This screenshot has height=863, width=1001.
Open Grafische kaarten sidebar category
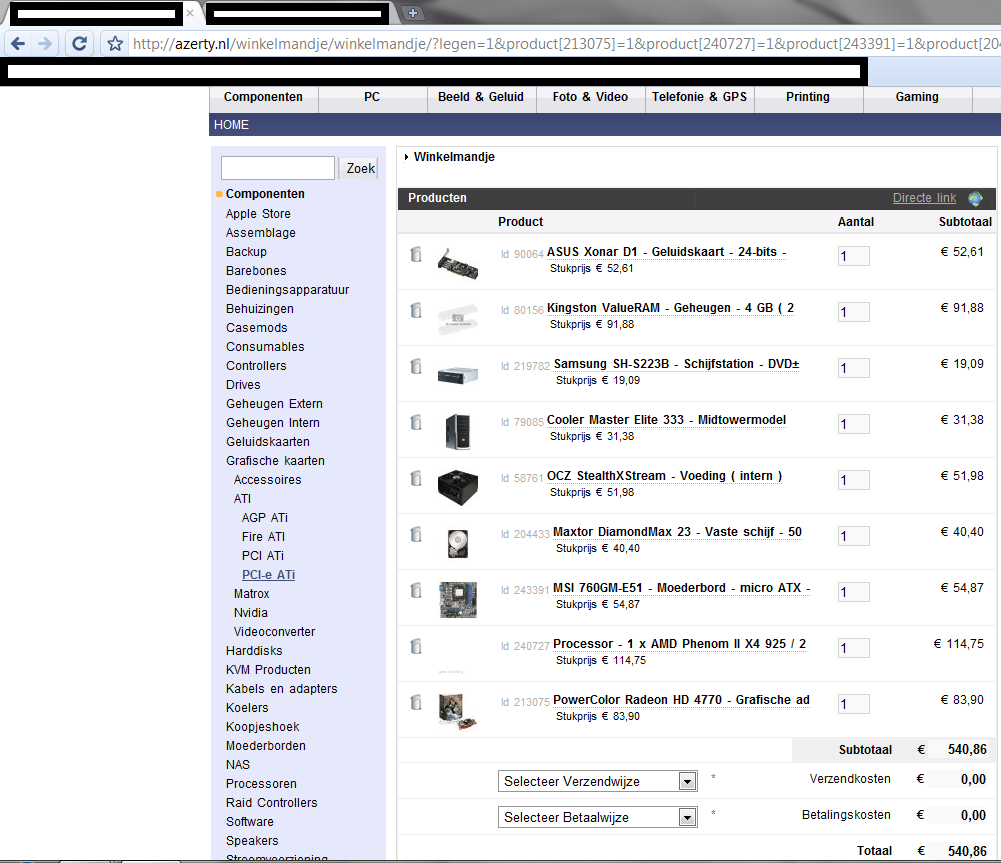tap(275, 461)
